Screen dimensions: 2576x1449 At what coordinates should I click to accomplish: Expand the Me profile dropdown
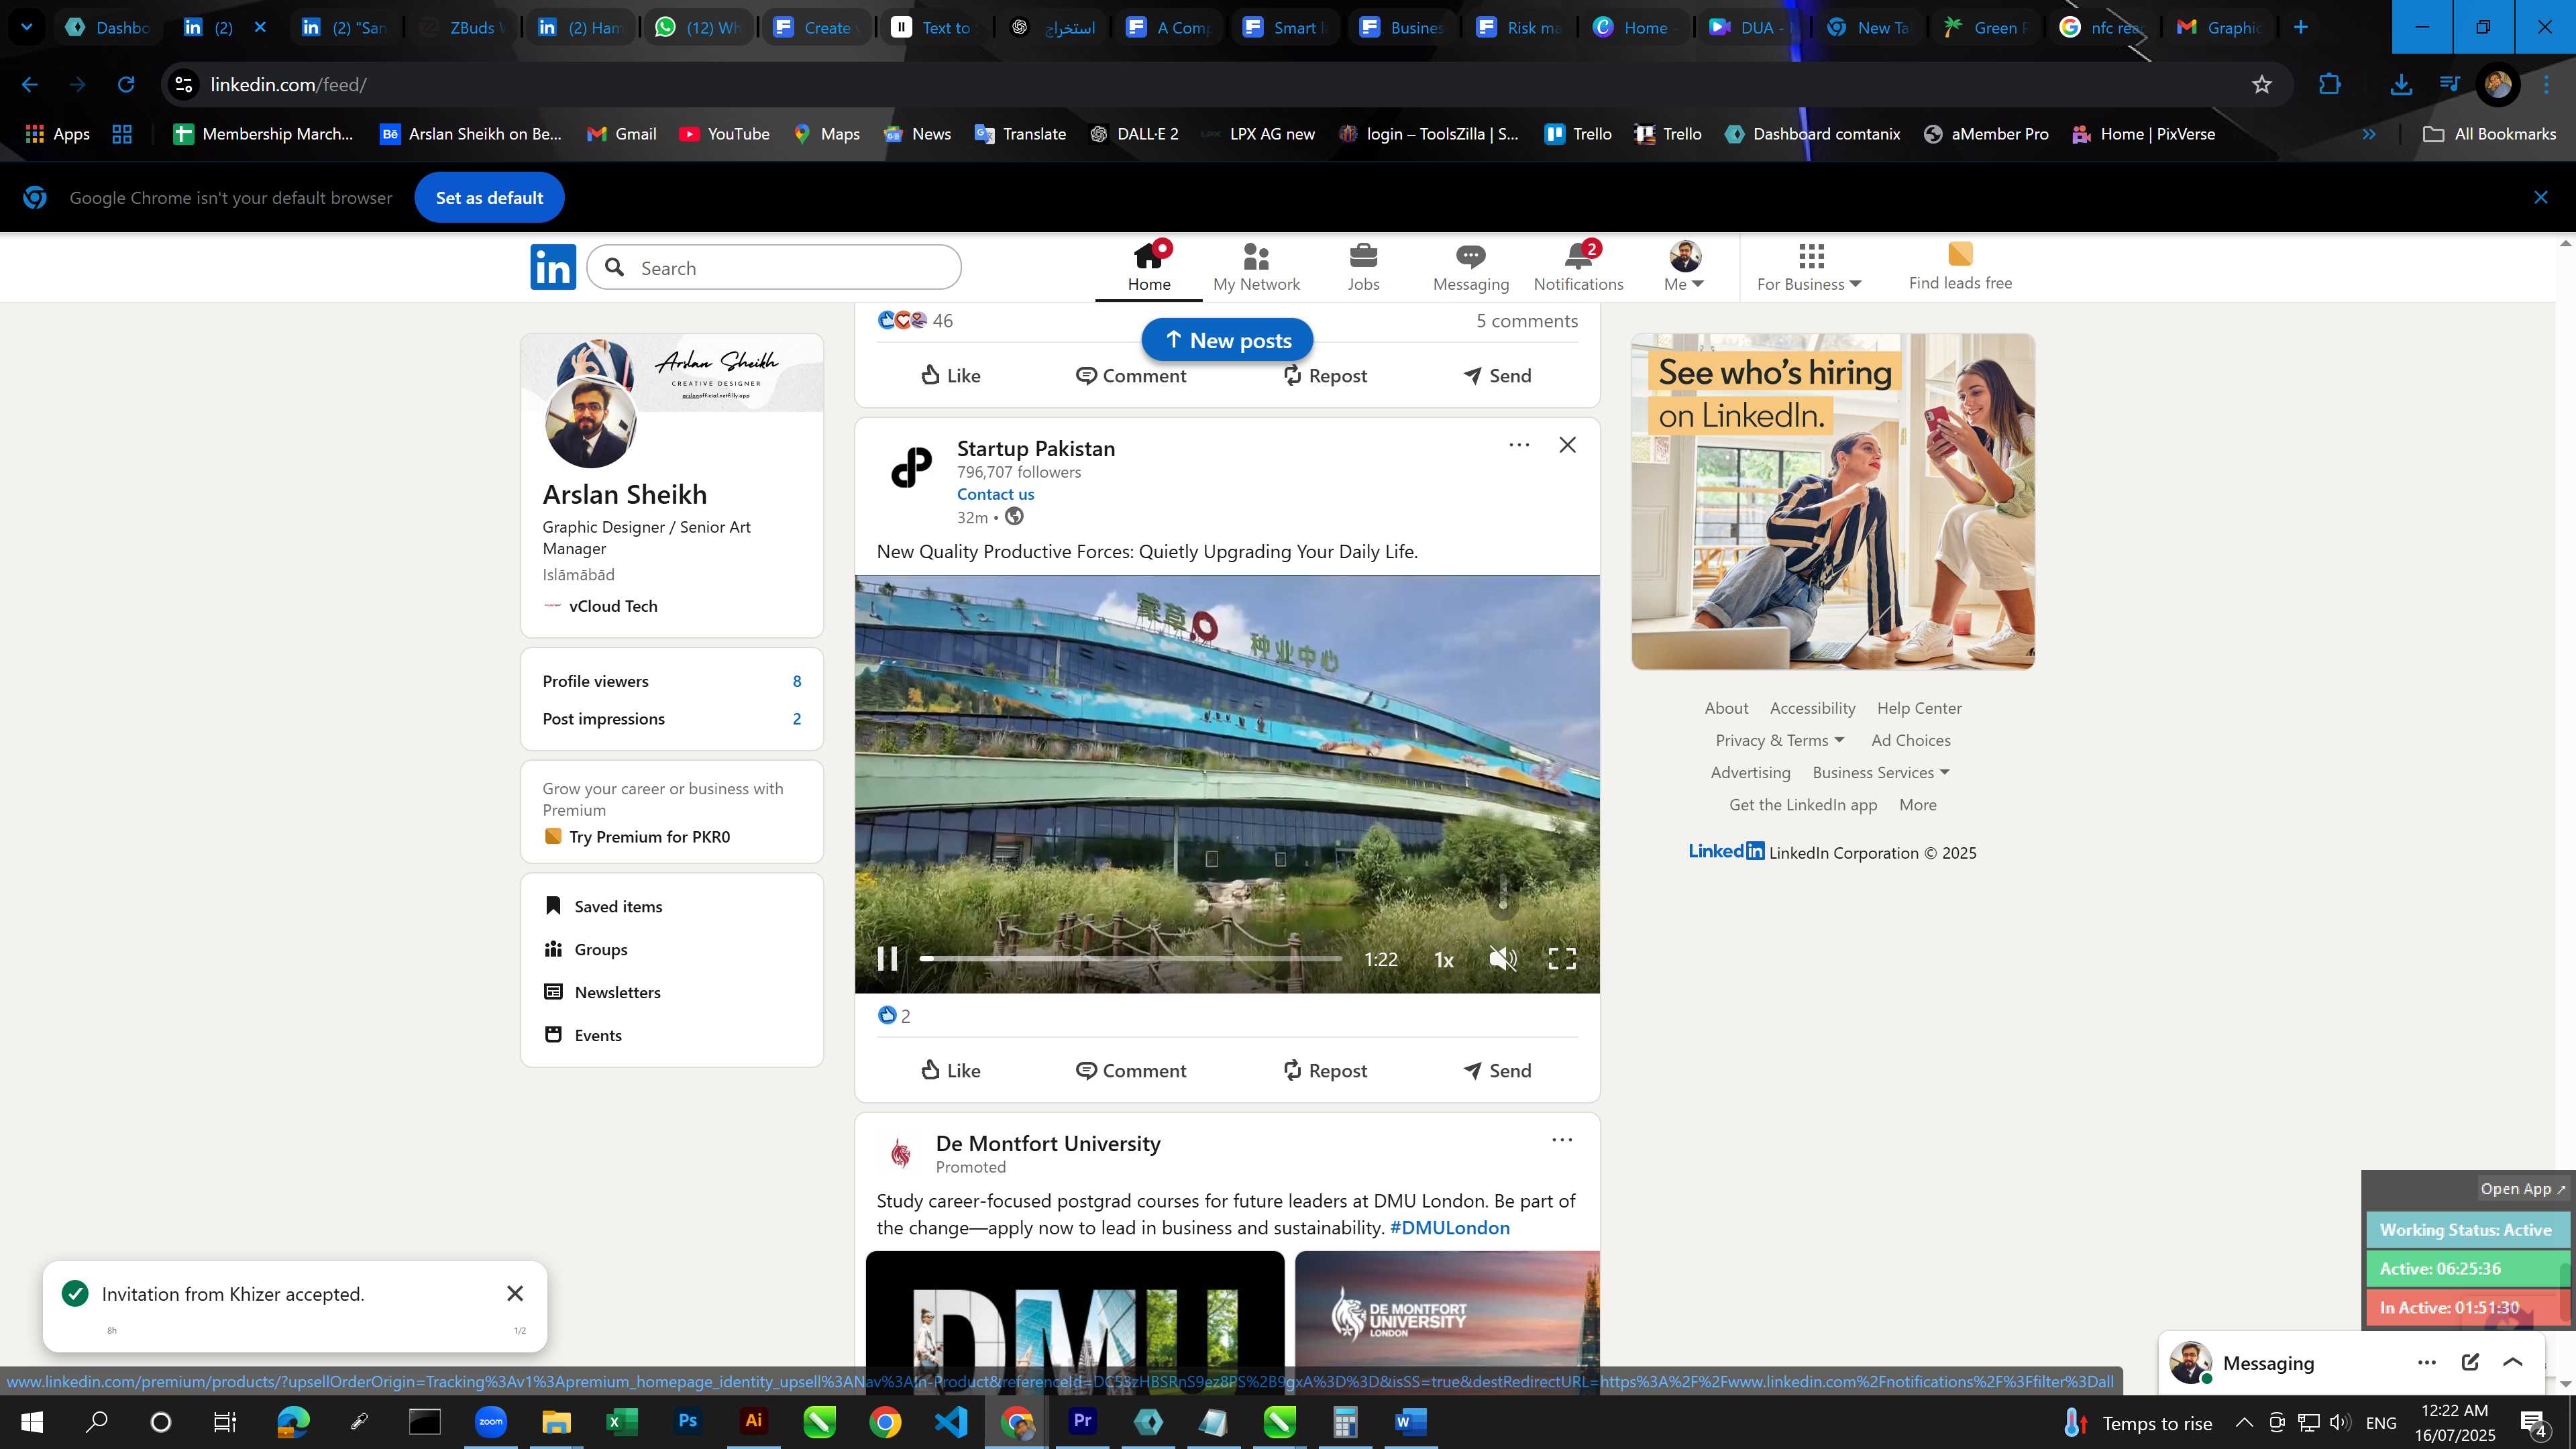[1684, 267]
